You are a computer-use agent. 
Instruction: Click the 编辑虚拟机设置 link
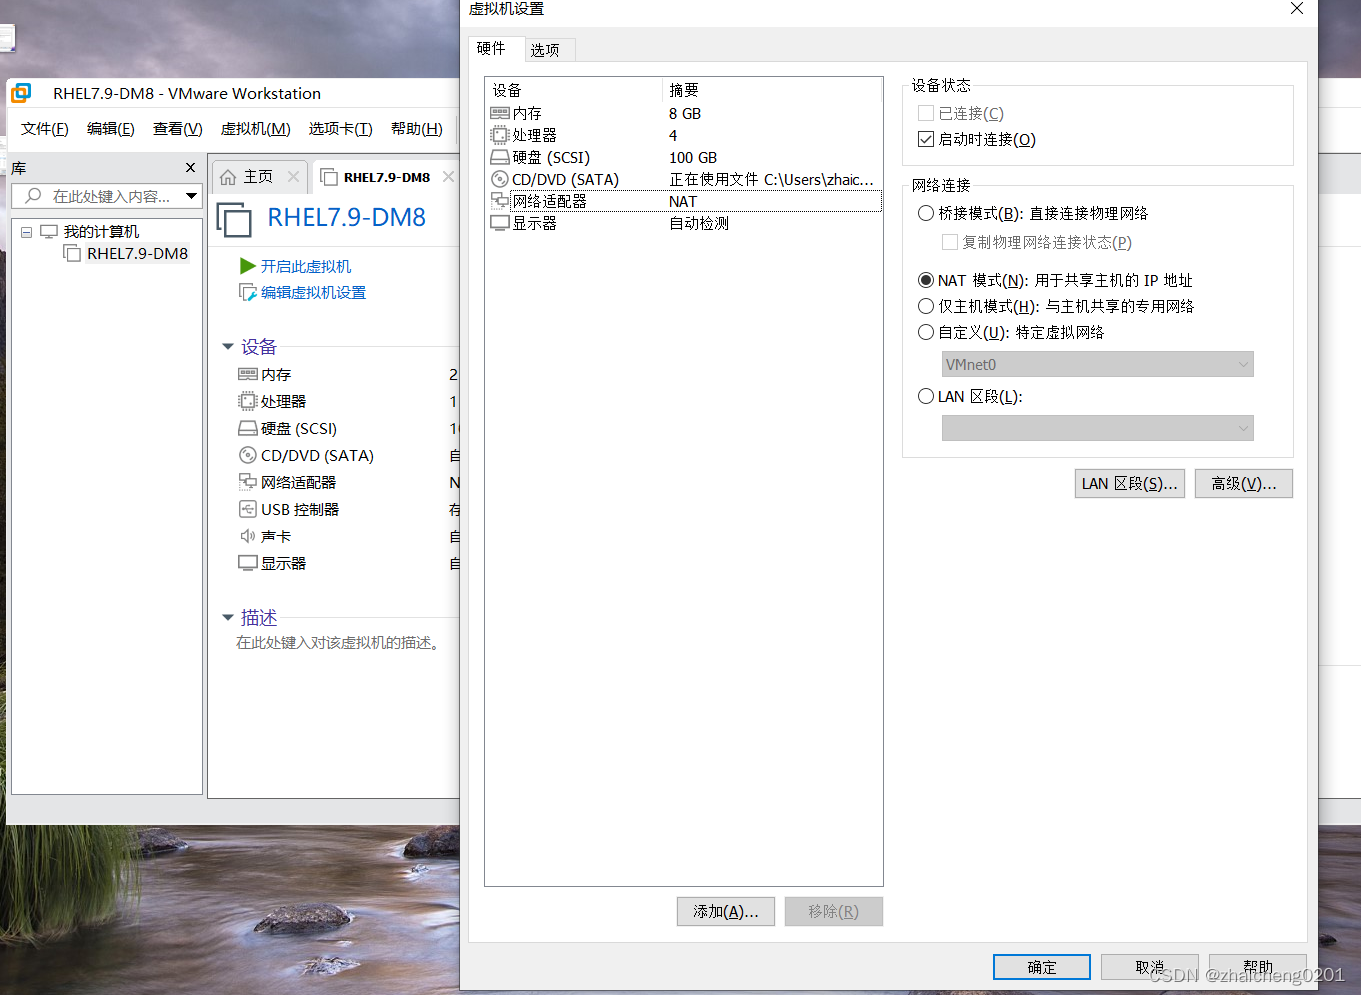click(313, 292)
